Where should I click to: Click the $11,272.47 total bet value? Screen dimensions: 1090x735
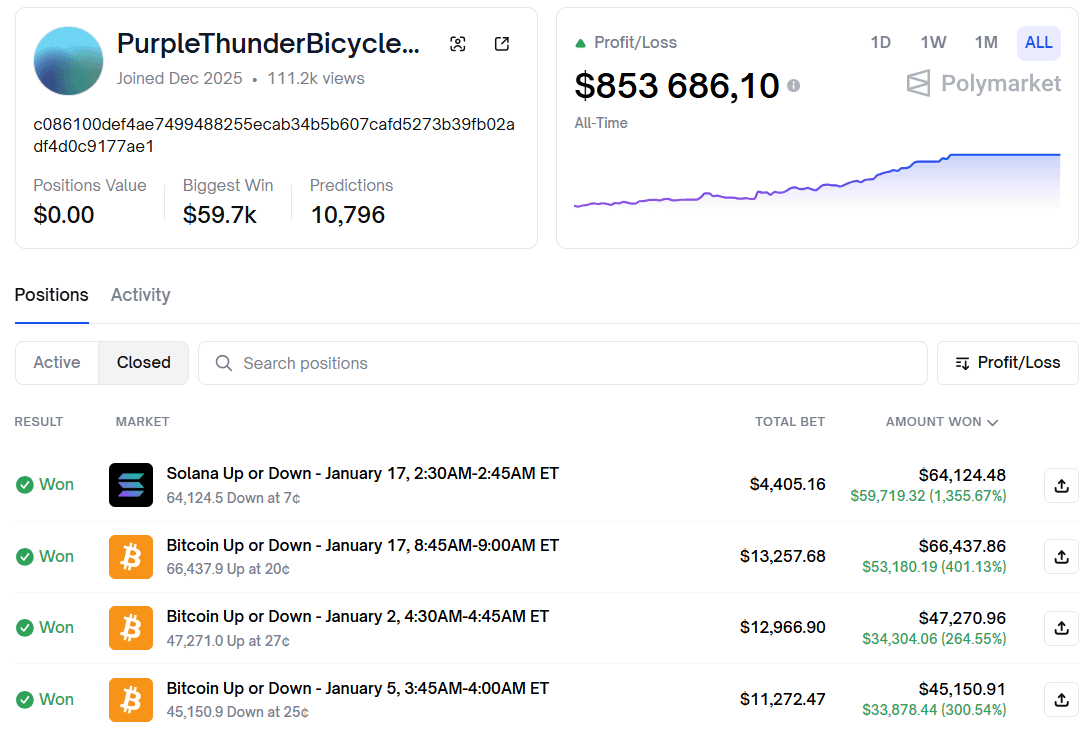[782, 699]
